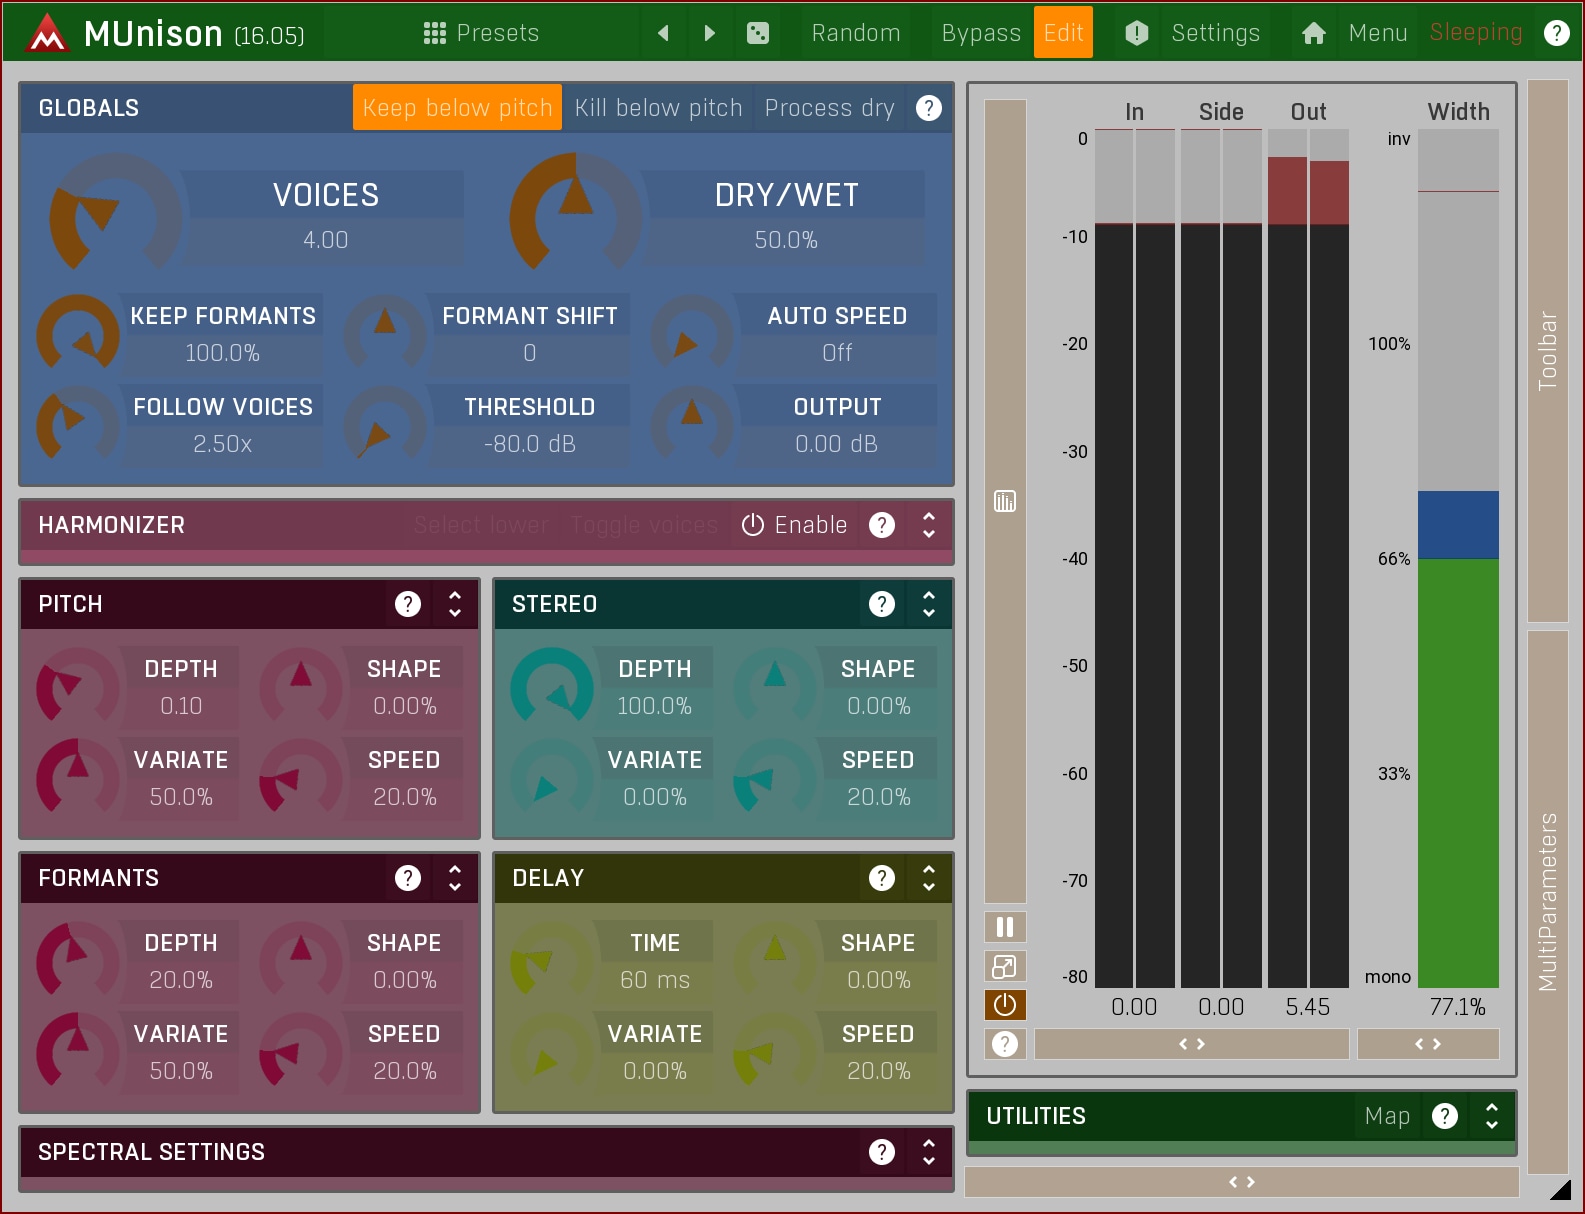Toggle Bypass in top bar
The image size is (1585, 1214).
(x=981, y=33)
